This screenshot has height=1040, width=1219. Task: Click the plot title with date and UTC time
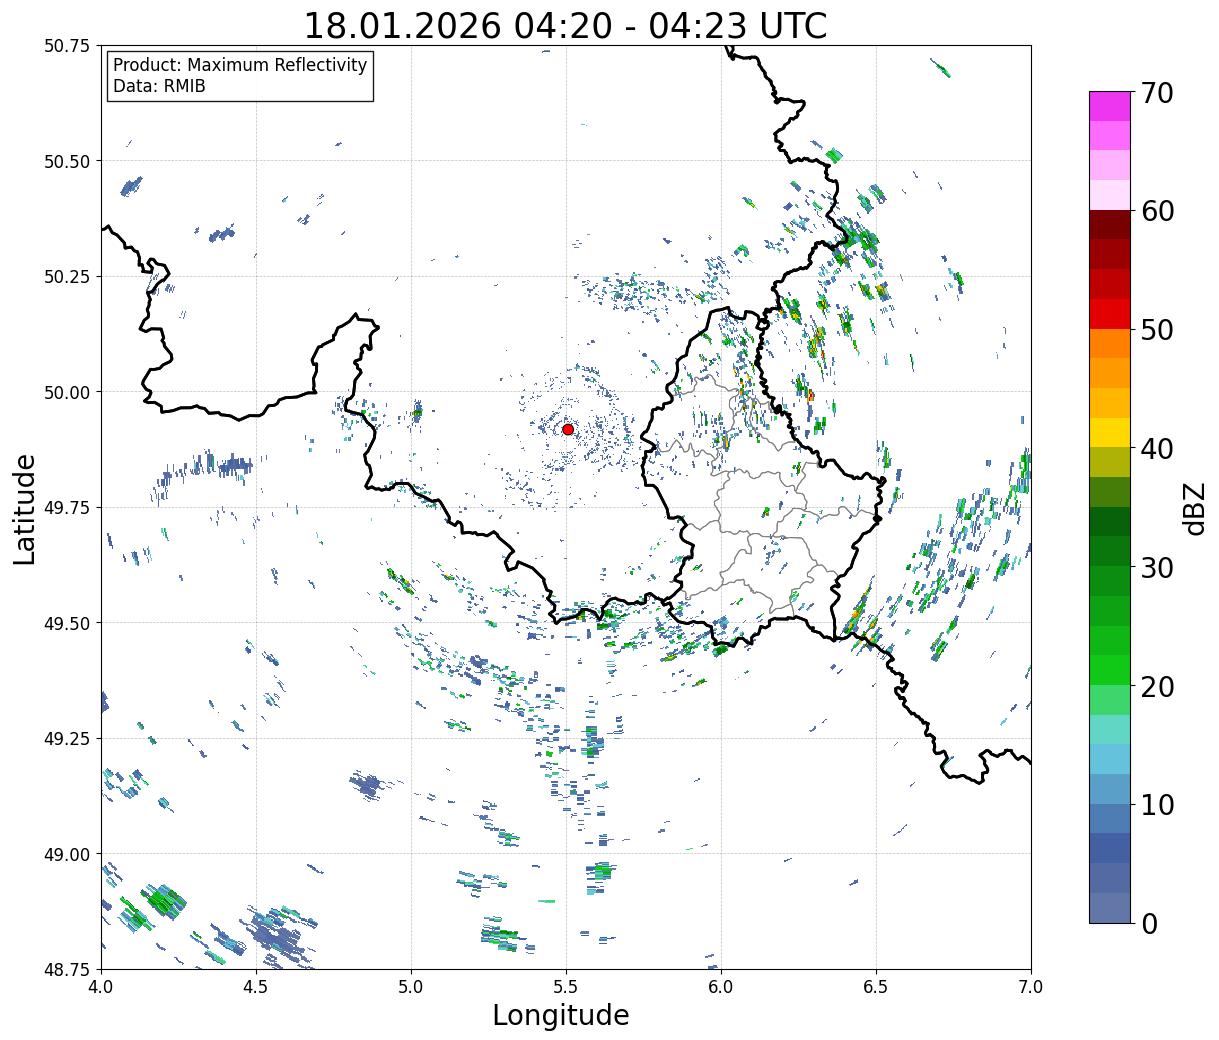(565, 26)
